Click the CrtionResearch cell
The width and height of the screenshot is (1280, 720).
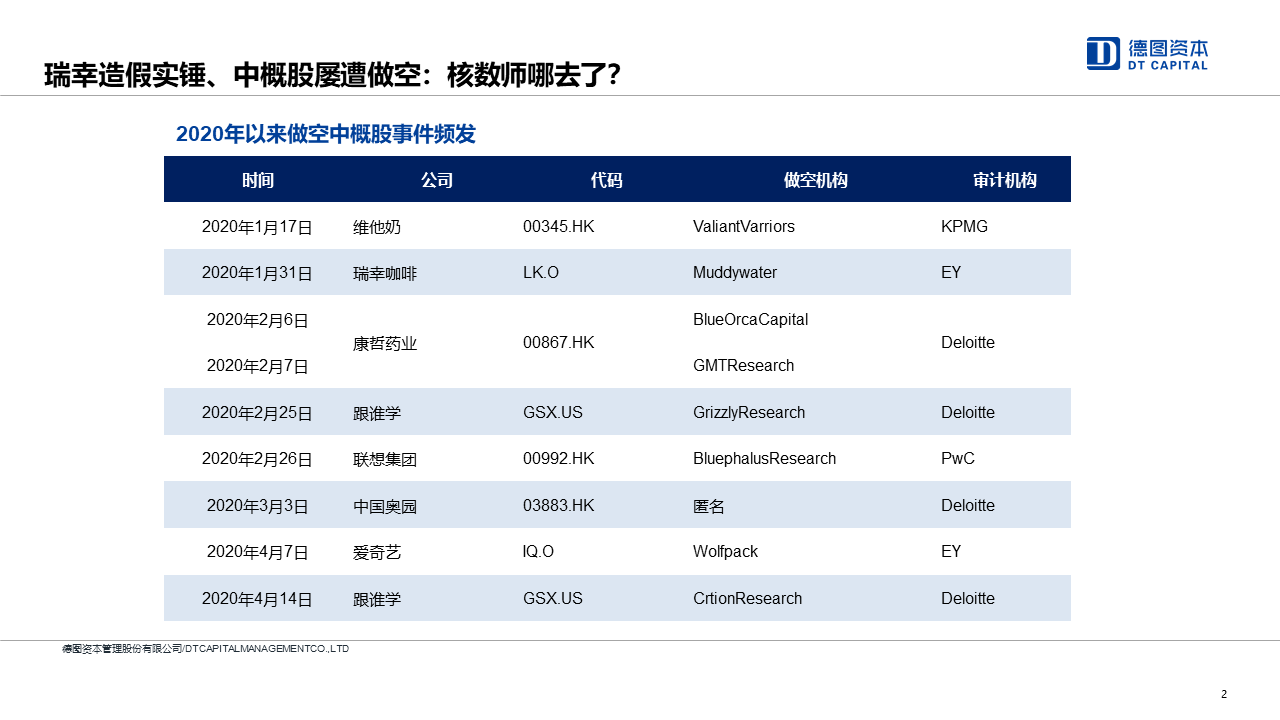click(x=747, y=599)
